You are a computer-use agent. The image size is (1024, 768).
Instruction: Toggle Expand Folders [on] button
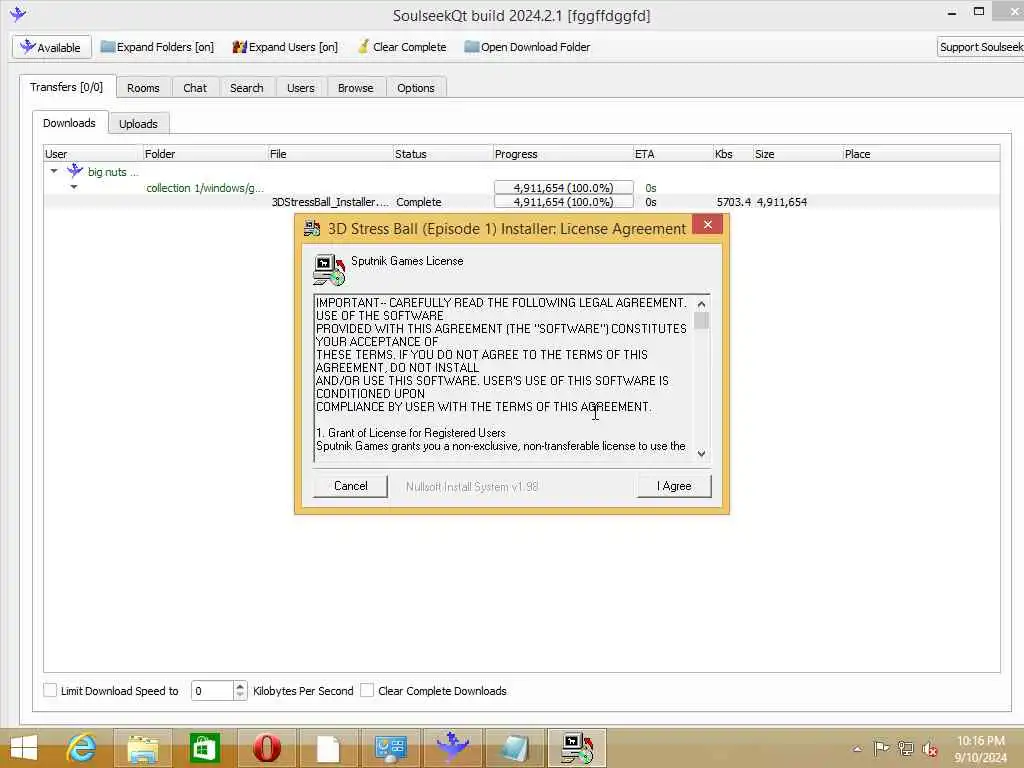(157, 47)
